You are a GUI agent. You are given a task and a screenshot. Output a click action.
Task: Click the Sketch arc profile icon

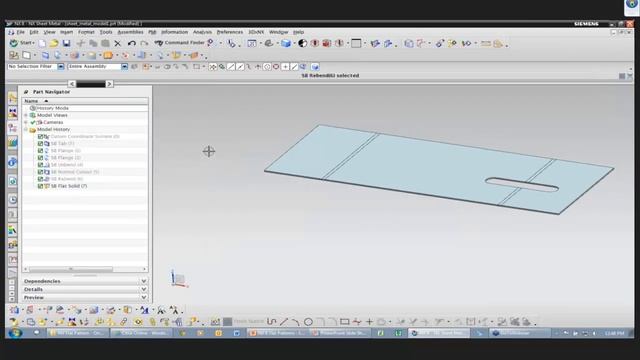pos(271,322)
